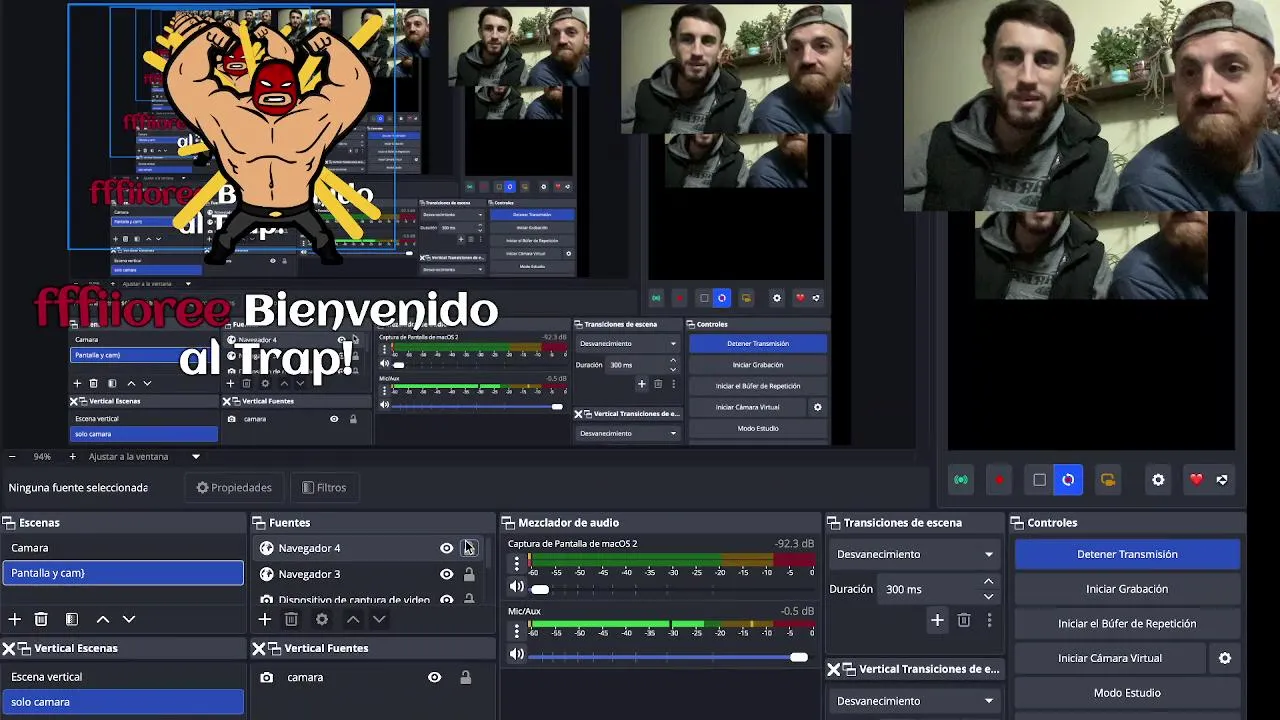
Task: Toggle lock on Navegador 3 source
Action: pyautogui.click(x=469, y=574)
